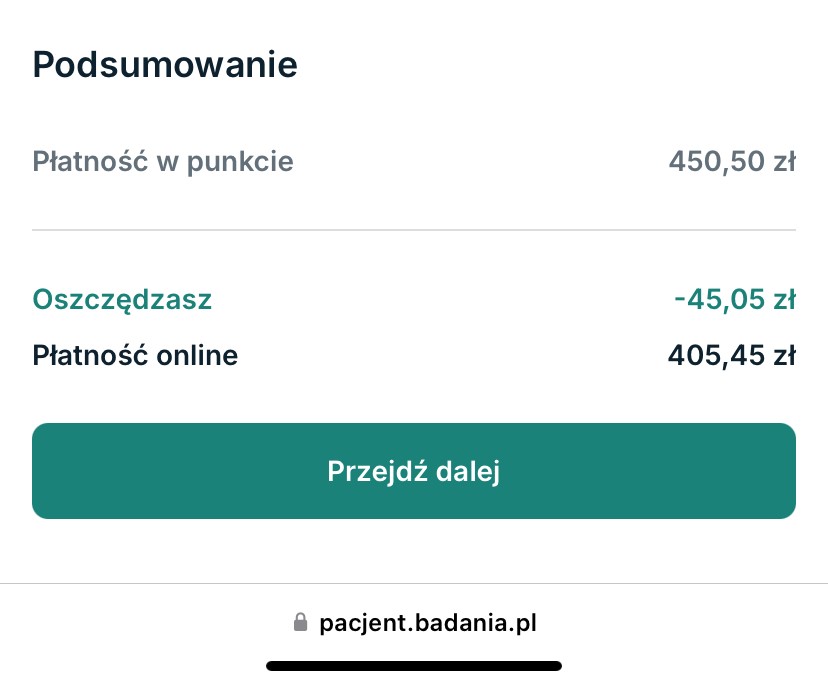
Task: Select the "Podsumowanie" heading
Action: 165,64
